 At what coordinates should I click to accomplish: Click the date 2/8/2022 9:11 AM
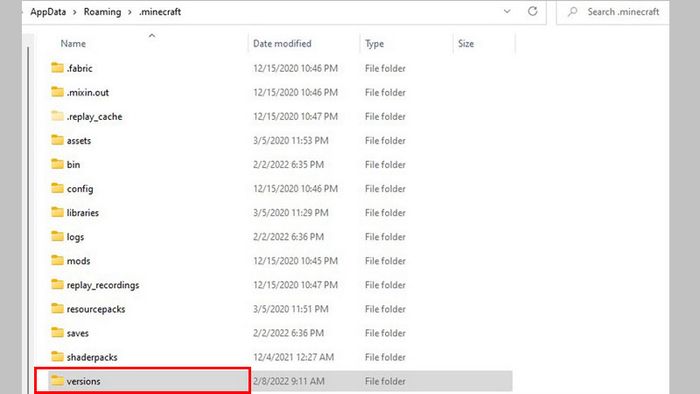[x=288, y=382]
